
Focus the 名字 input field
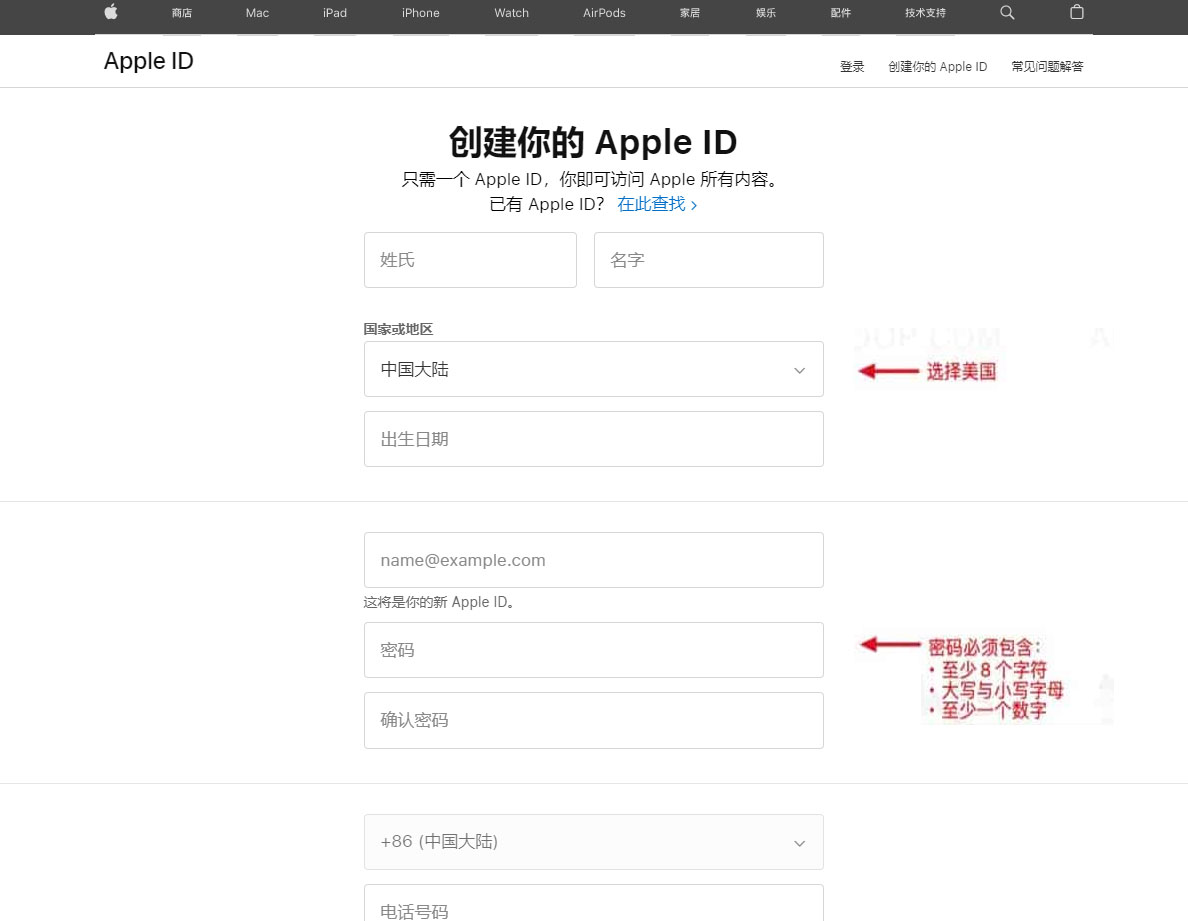708,260
